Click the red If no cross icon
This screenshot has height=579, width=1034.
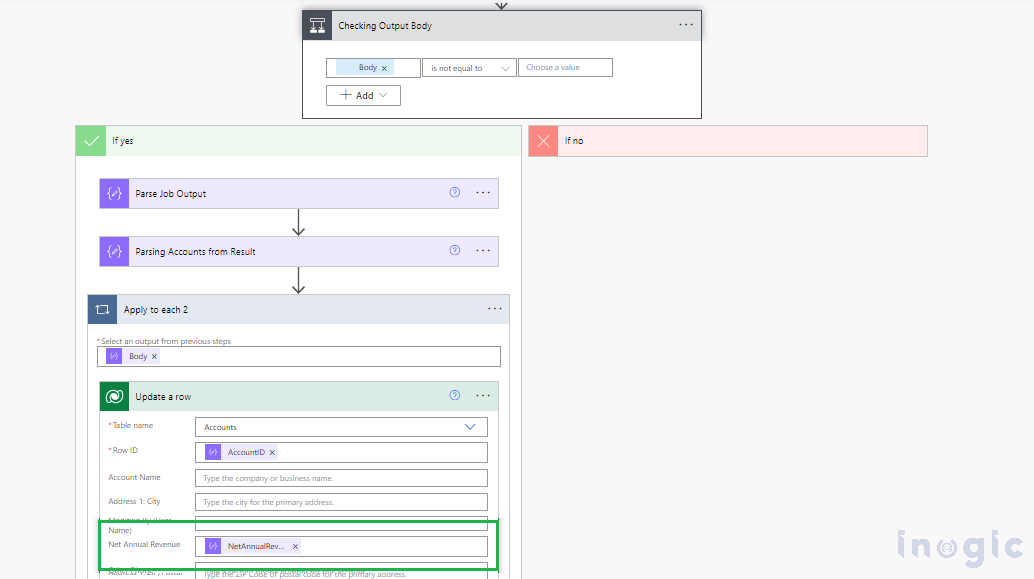tap(543, 141)
